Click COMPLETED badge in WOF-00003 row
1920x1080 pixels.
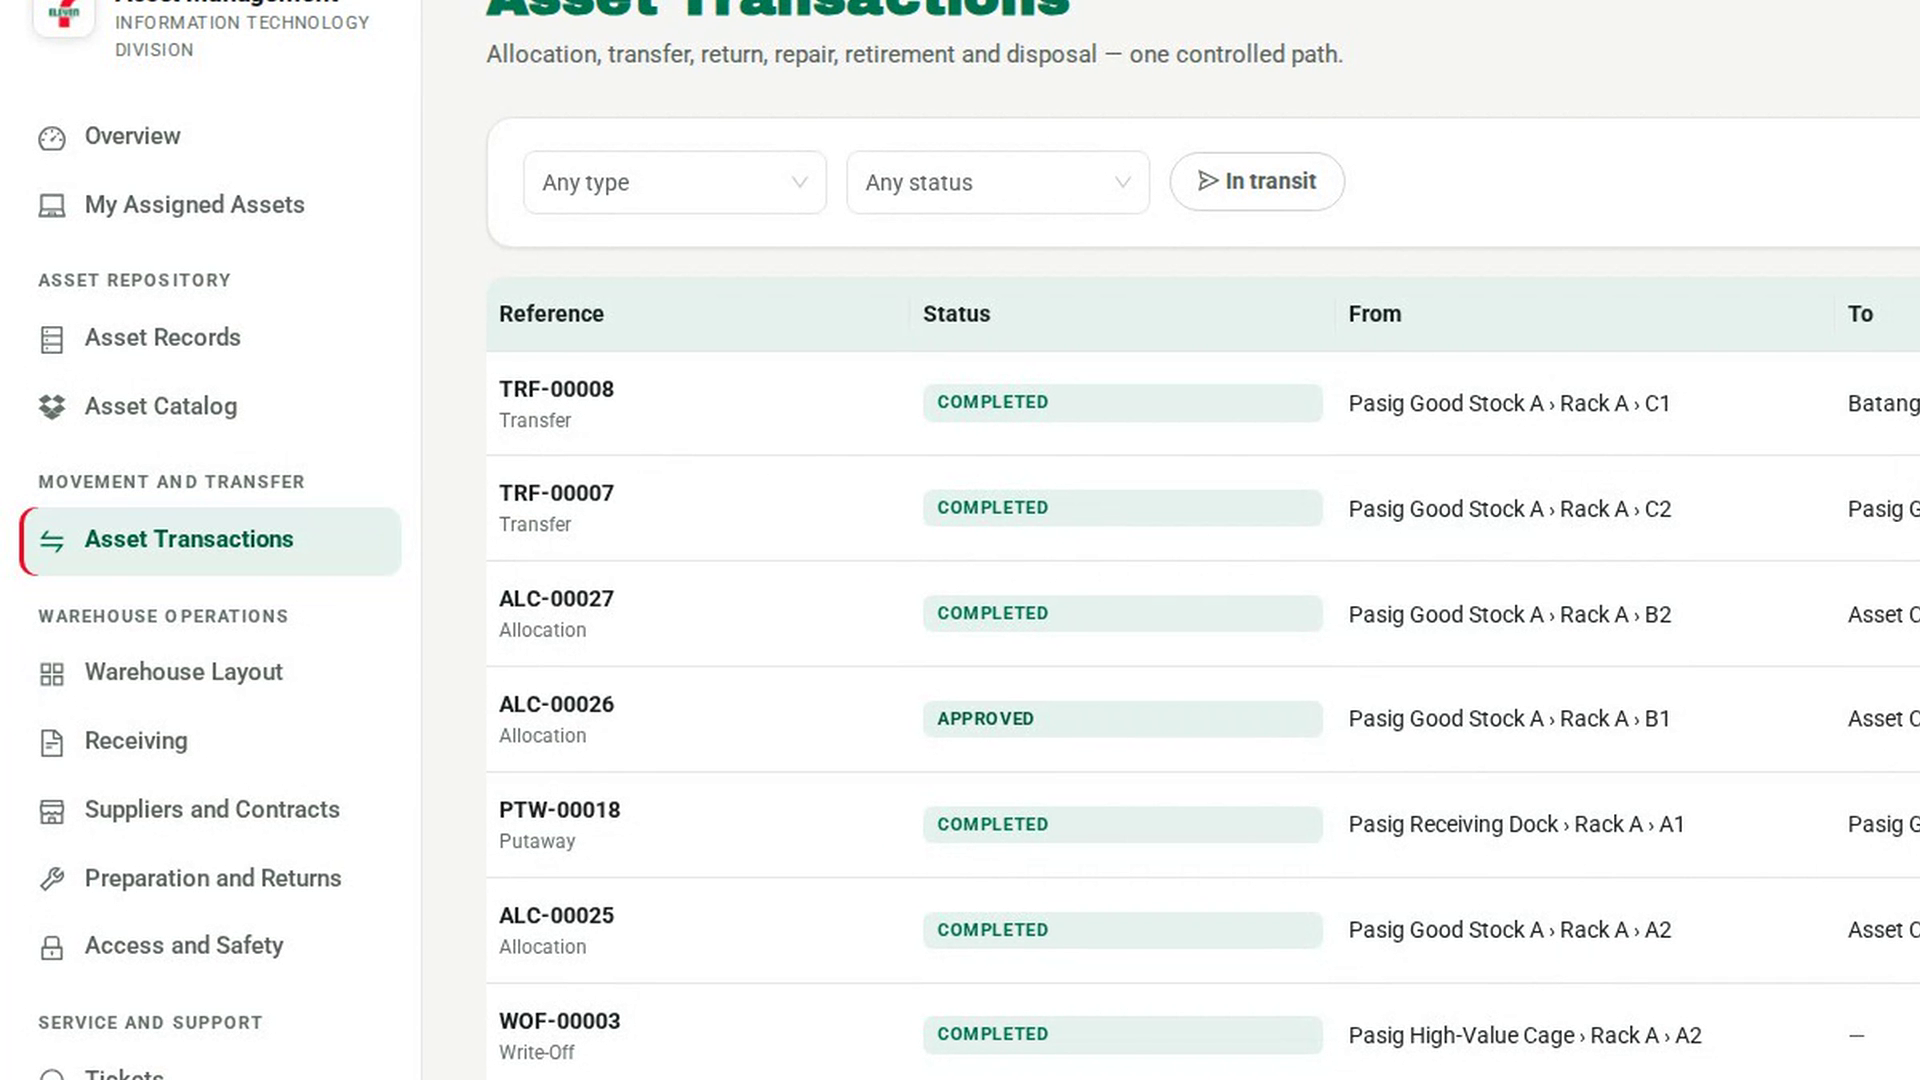[1122, 1035]
